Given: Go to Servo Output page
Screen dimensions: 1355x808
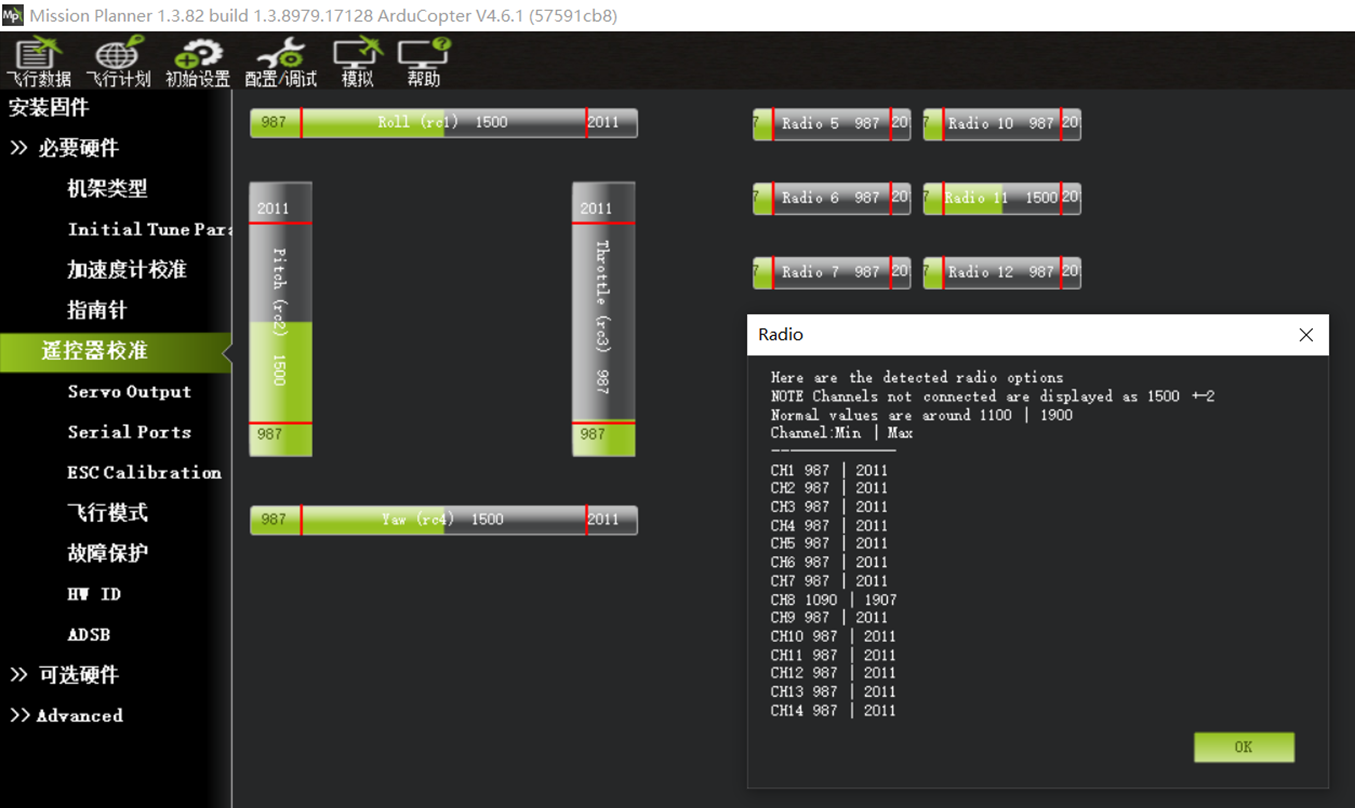Looking at the screenshot, I should [x=129, y=392].
